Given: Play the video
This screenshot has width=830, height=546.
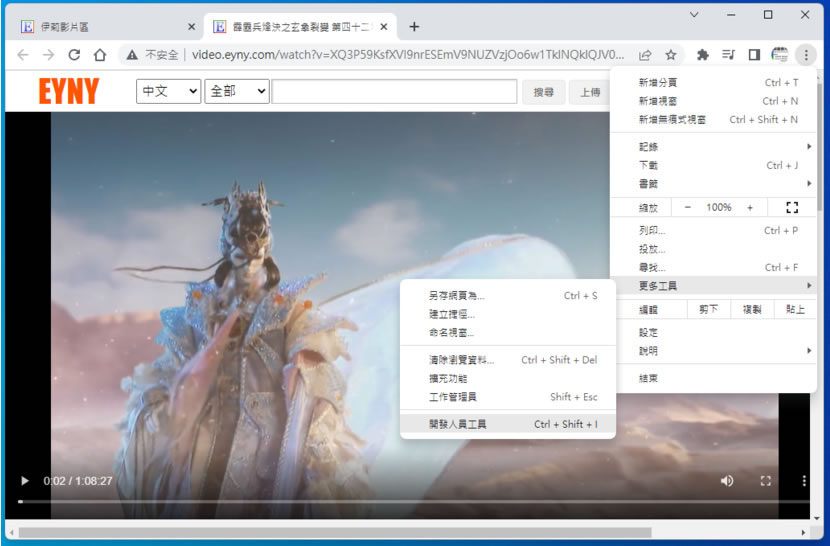Looking at the screenshot, I should click(24, 481).
